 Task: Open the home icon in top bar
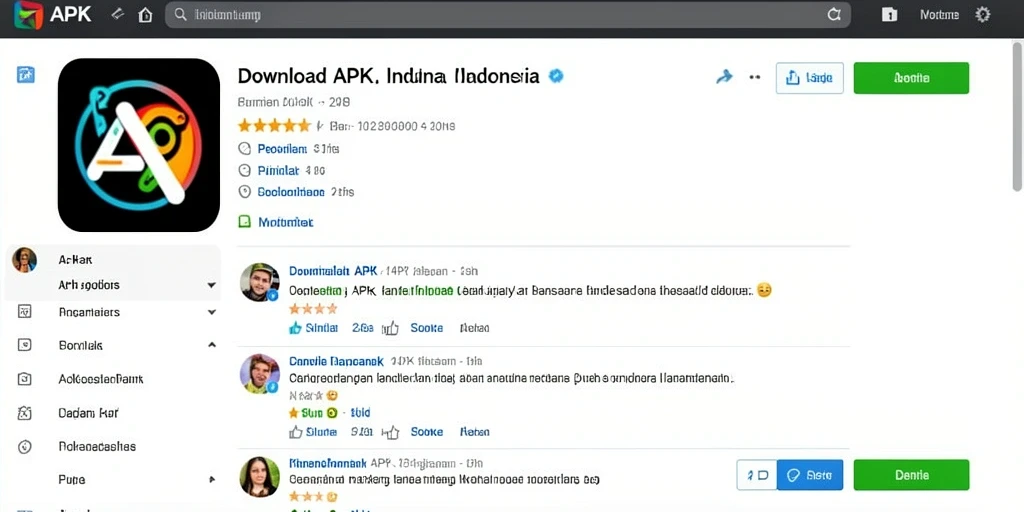point(146,14)
